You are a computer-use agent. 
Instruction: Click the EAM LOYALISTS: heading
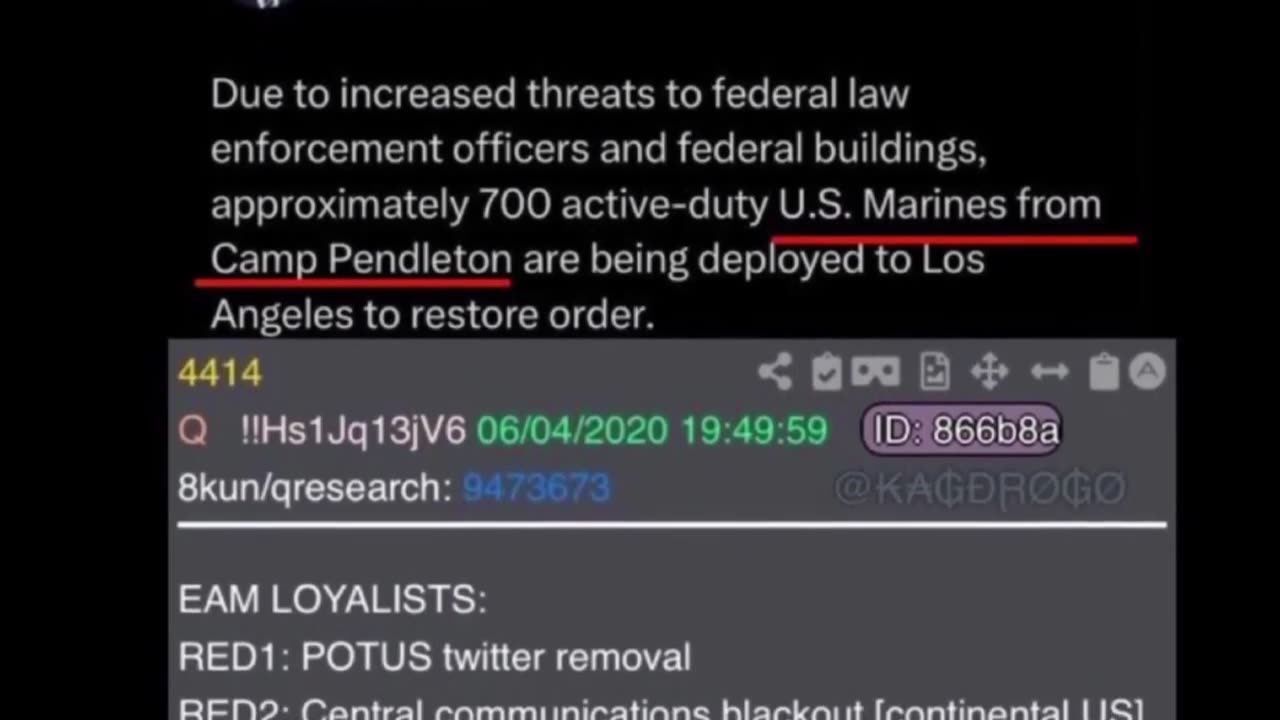[x=332, y=600]
